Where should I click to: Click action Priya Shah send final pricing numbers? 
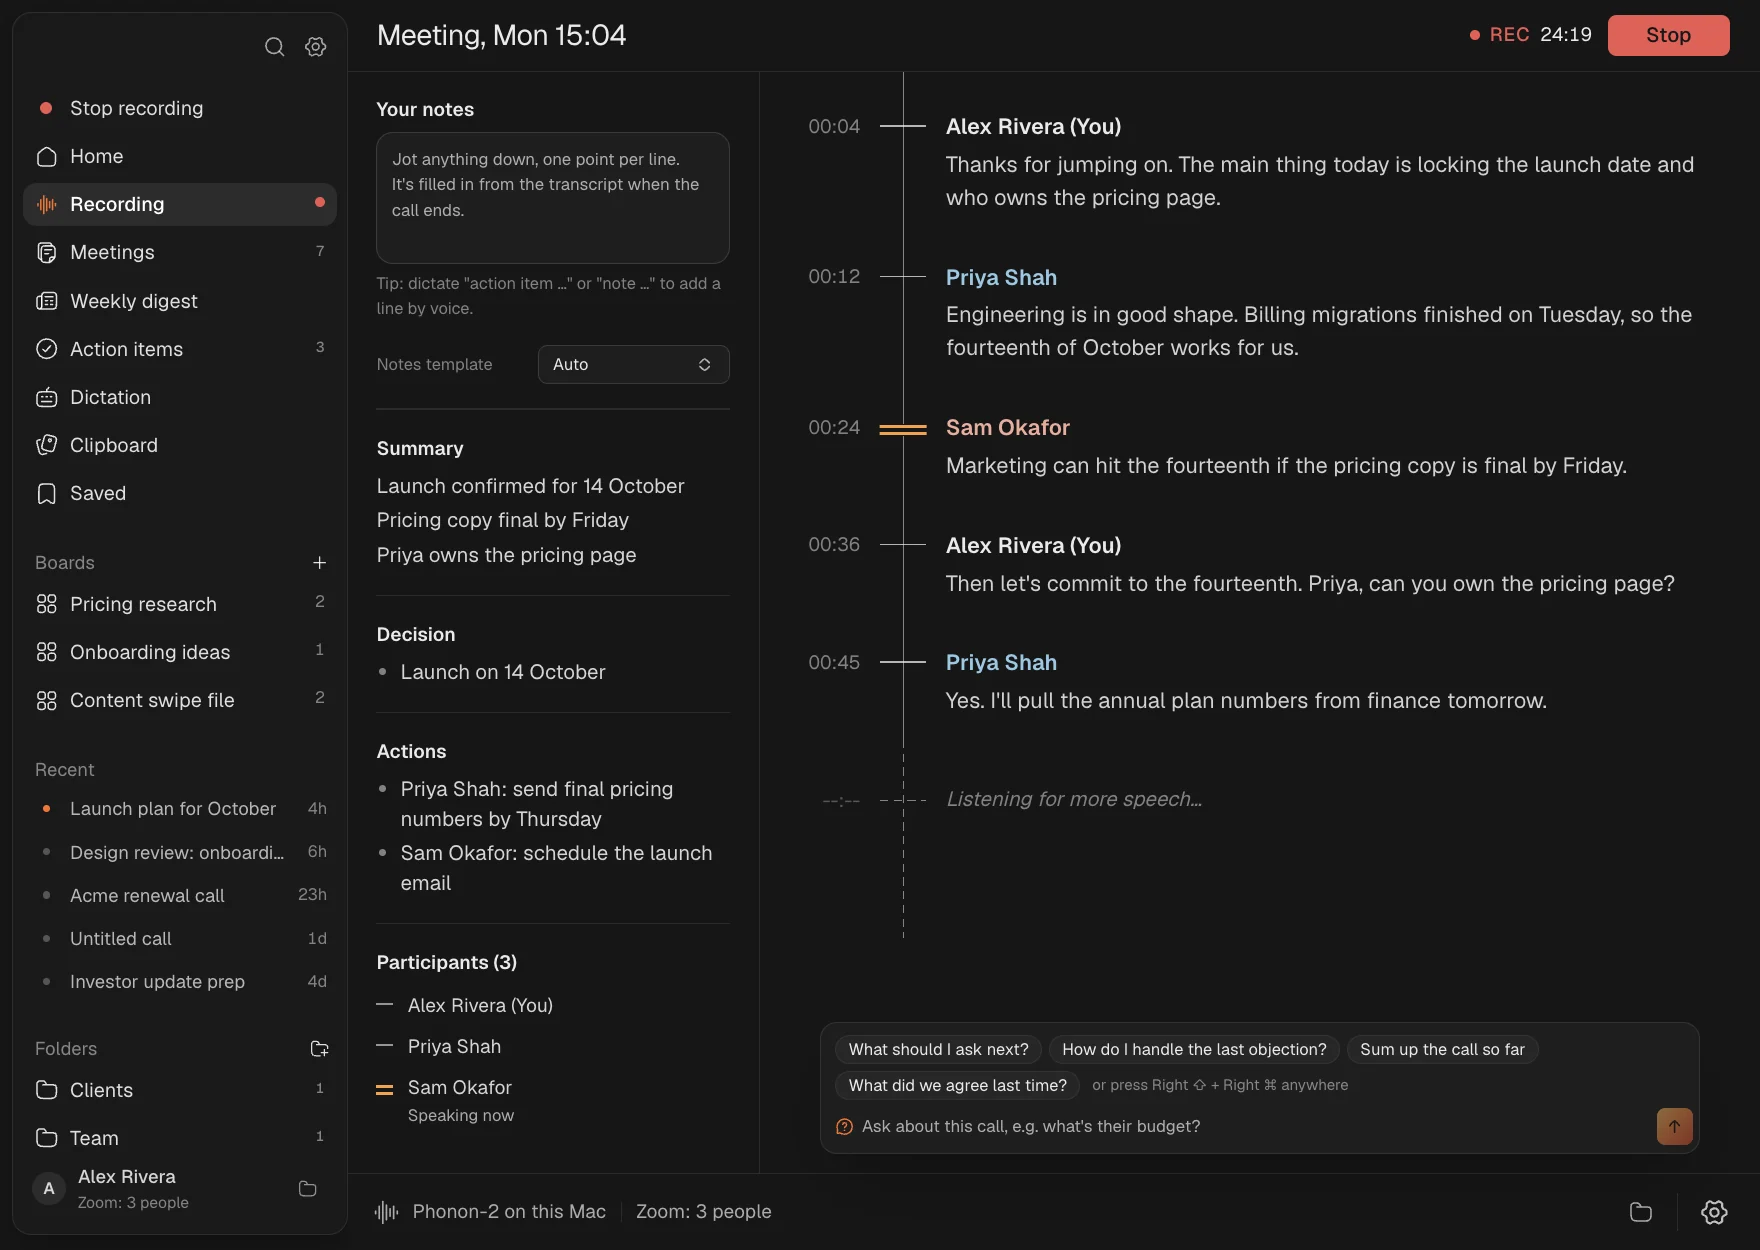click(x=536, y=804)
